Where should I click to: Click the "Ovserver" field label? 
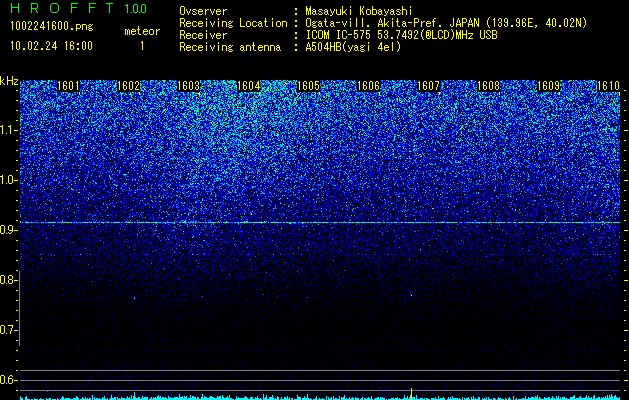[203, 11]
